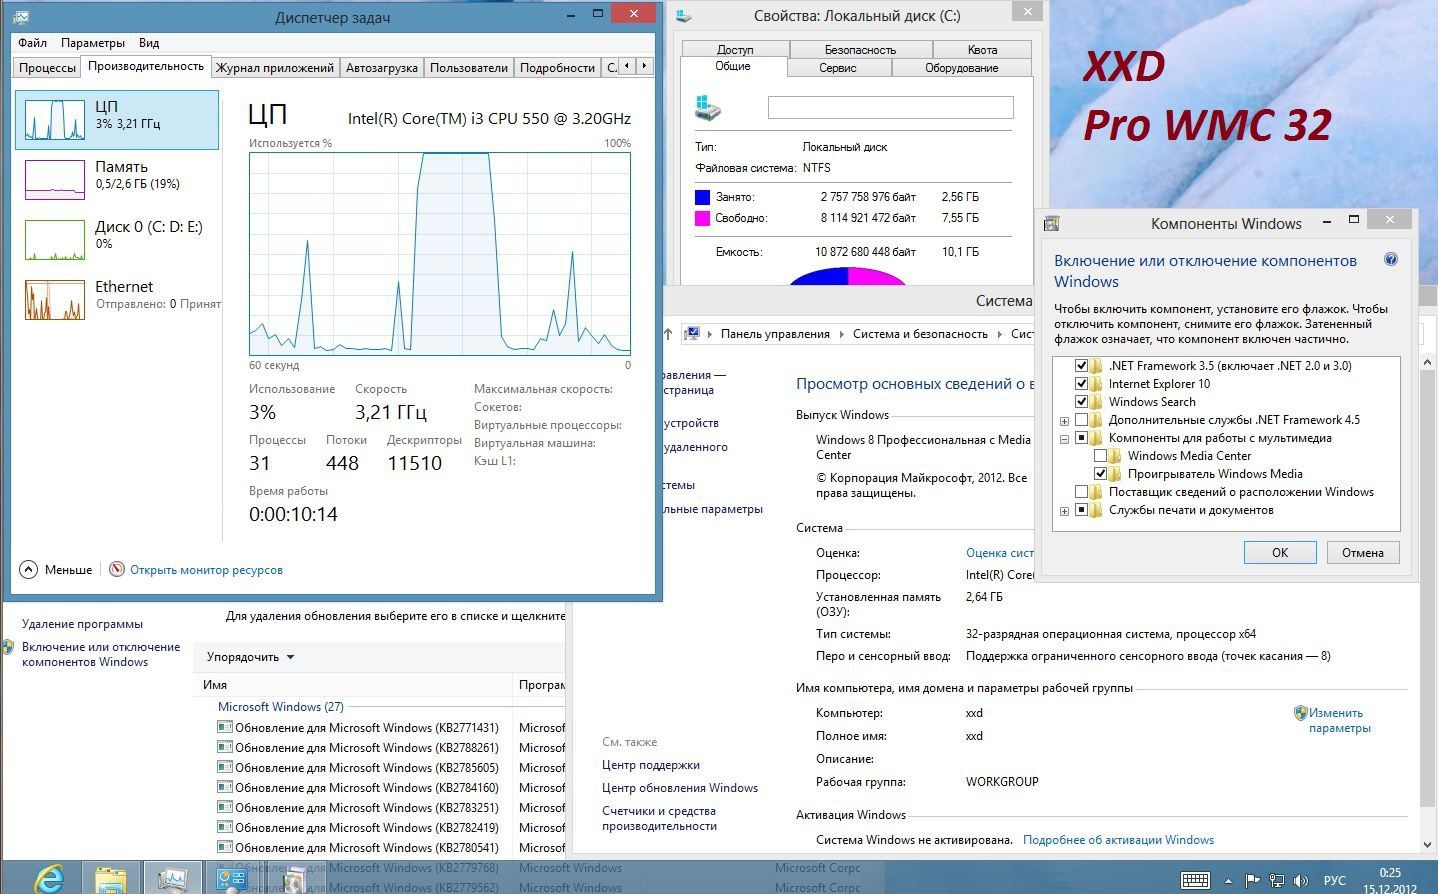Open Internet Explorer from the taskbar

[x=48, y=878]
